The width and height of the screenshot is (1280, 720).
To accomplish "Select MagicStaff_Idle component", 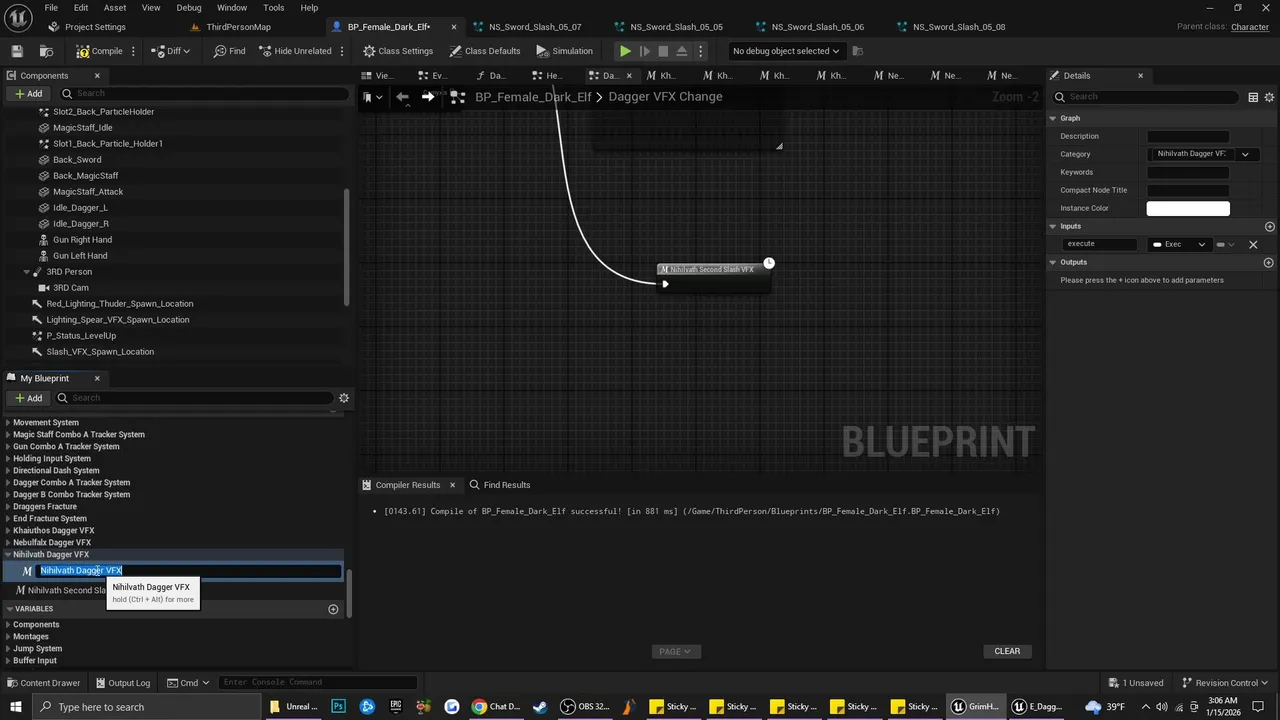I will pyautogui.click(x=82, y=128).
